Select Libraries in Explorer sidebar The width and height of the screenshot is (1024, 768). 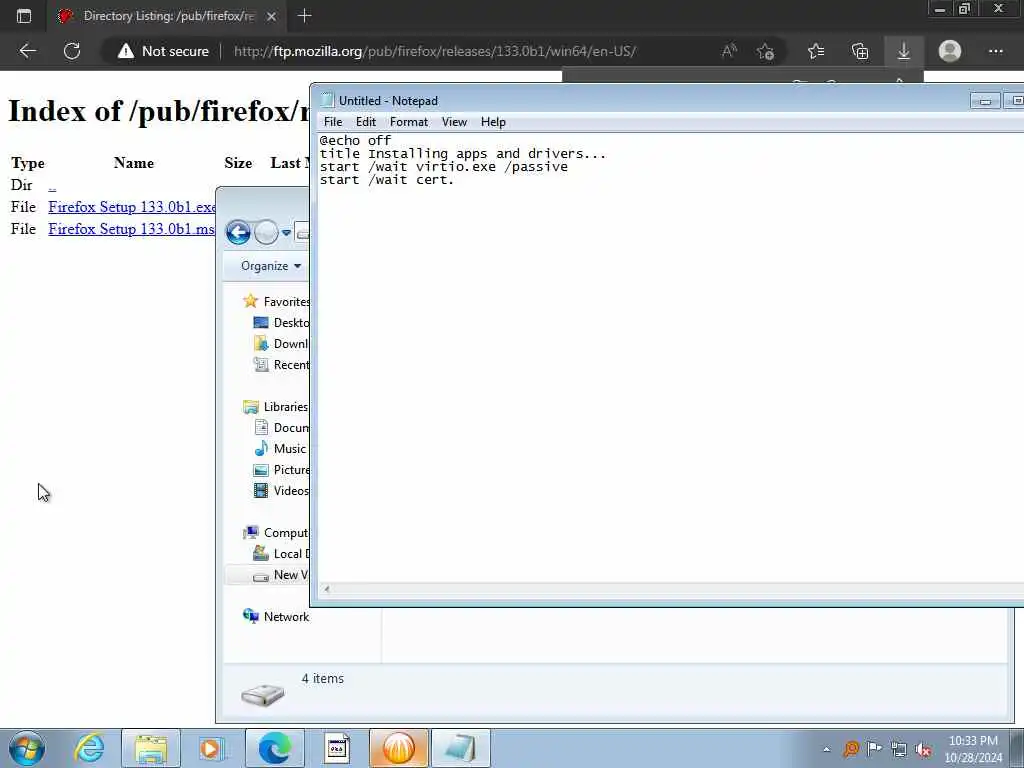[x=275, y=407]
